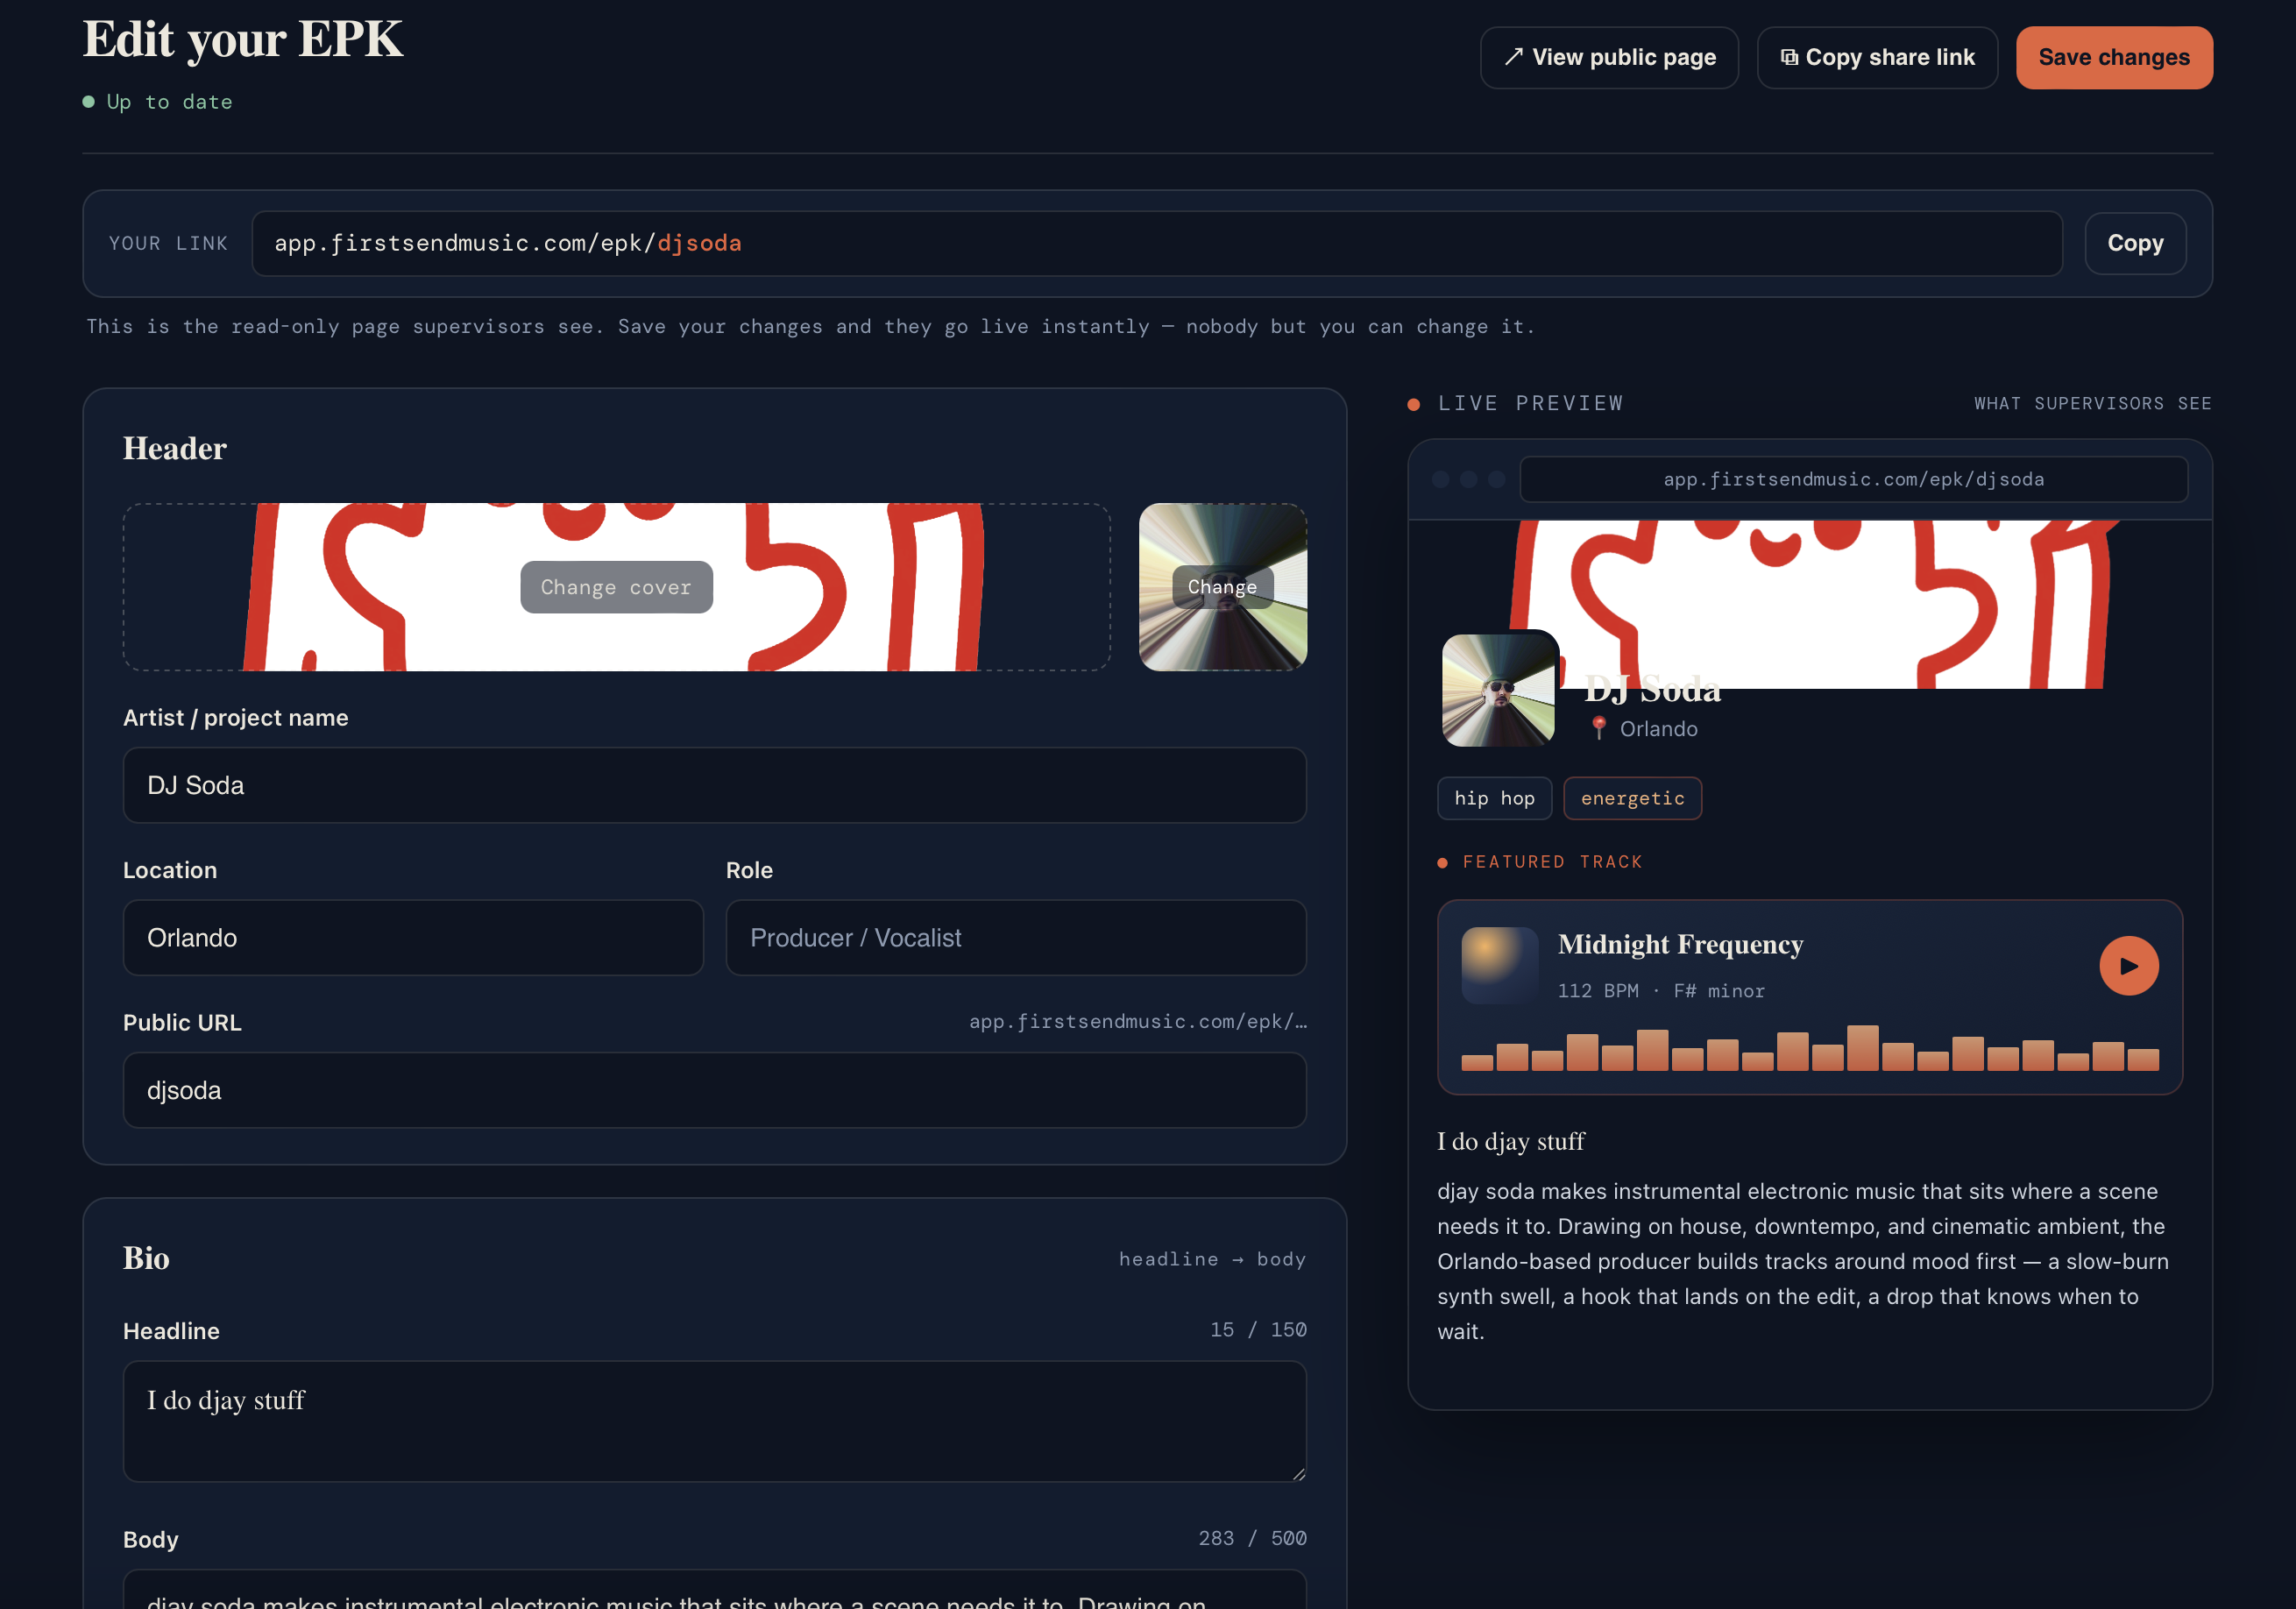Click the preview address bar URL
This screenshot has width=2296, height=1609.
tap(1853, 479)
